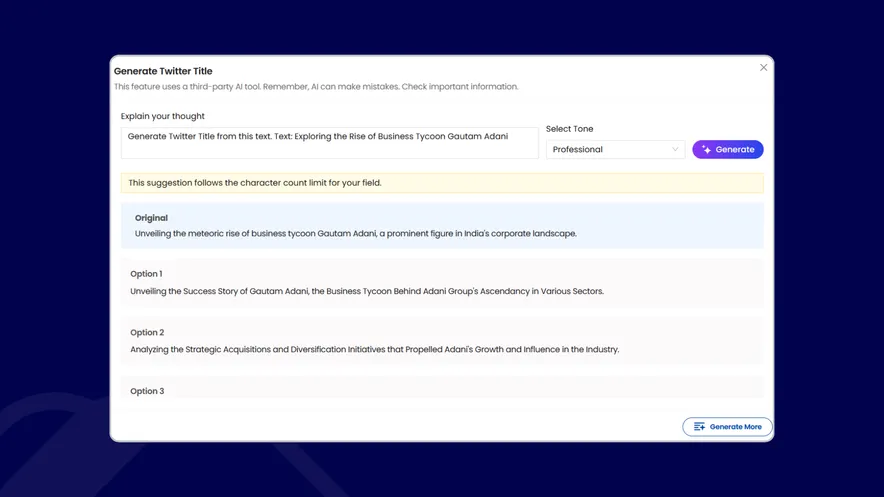Select text starting 'Analyzing the Strategic Acquisitions'
Image resolution: width=884 pixels, height=497 pixels.
pyautogui.click(x=374, y=350)
